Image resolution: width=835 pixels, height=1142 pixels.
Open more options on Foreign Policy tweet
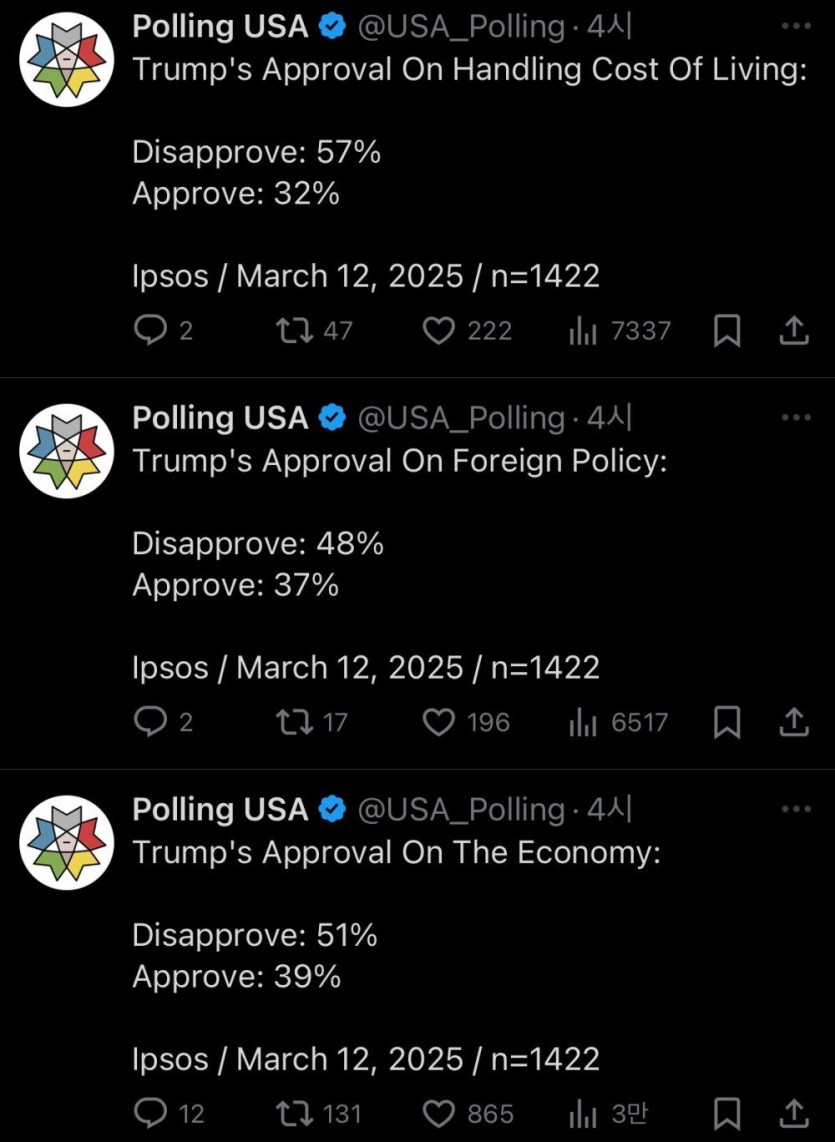(x=795, y=418)
